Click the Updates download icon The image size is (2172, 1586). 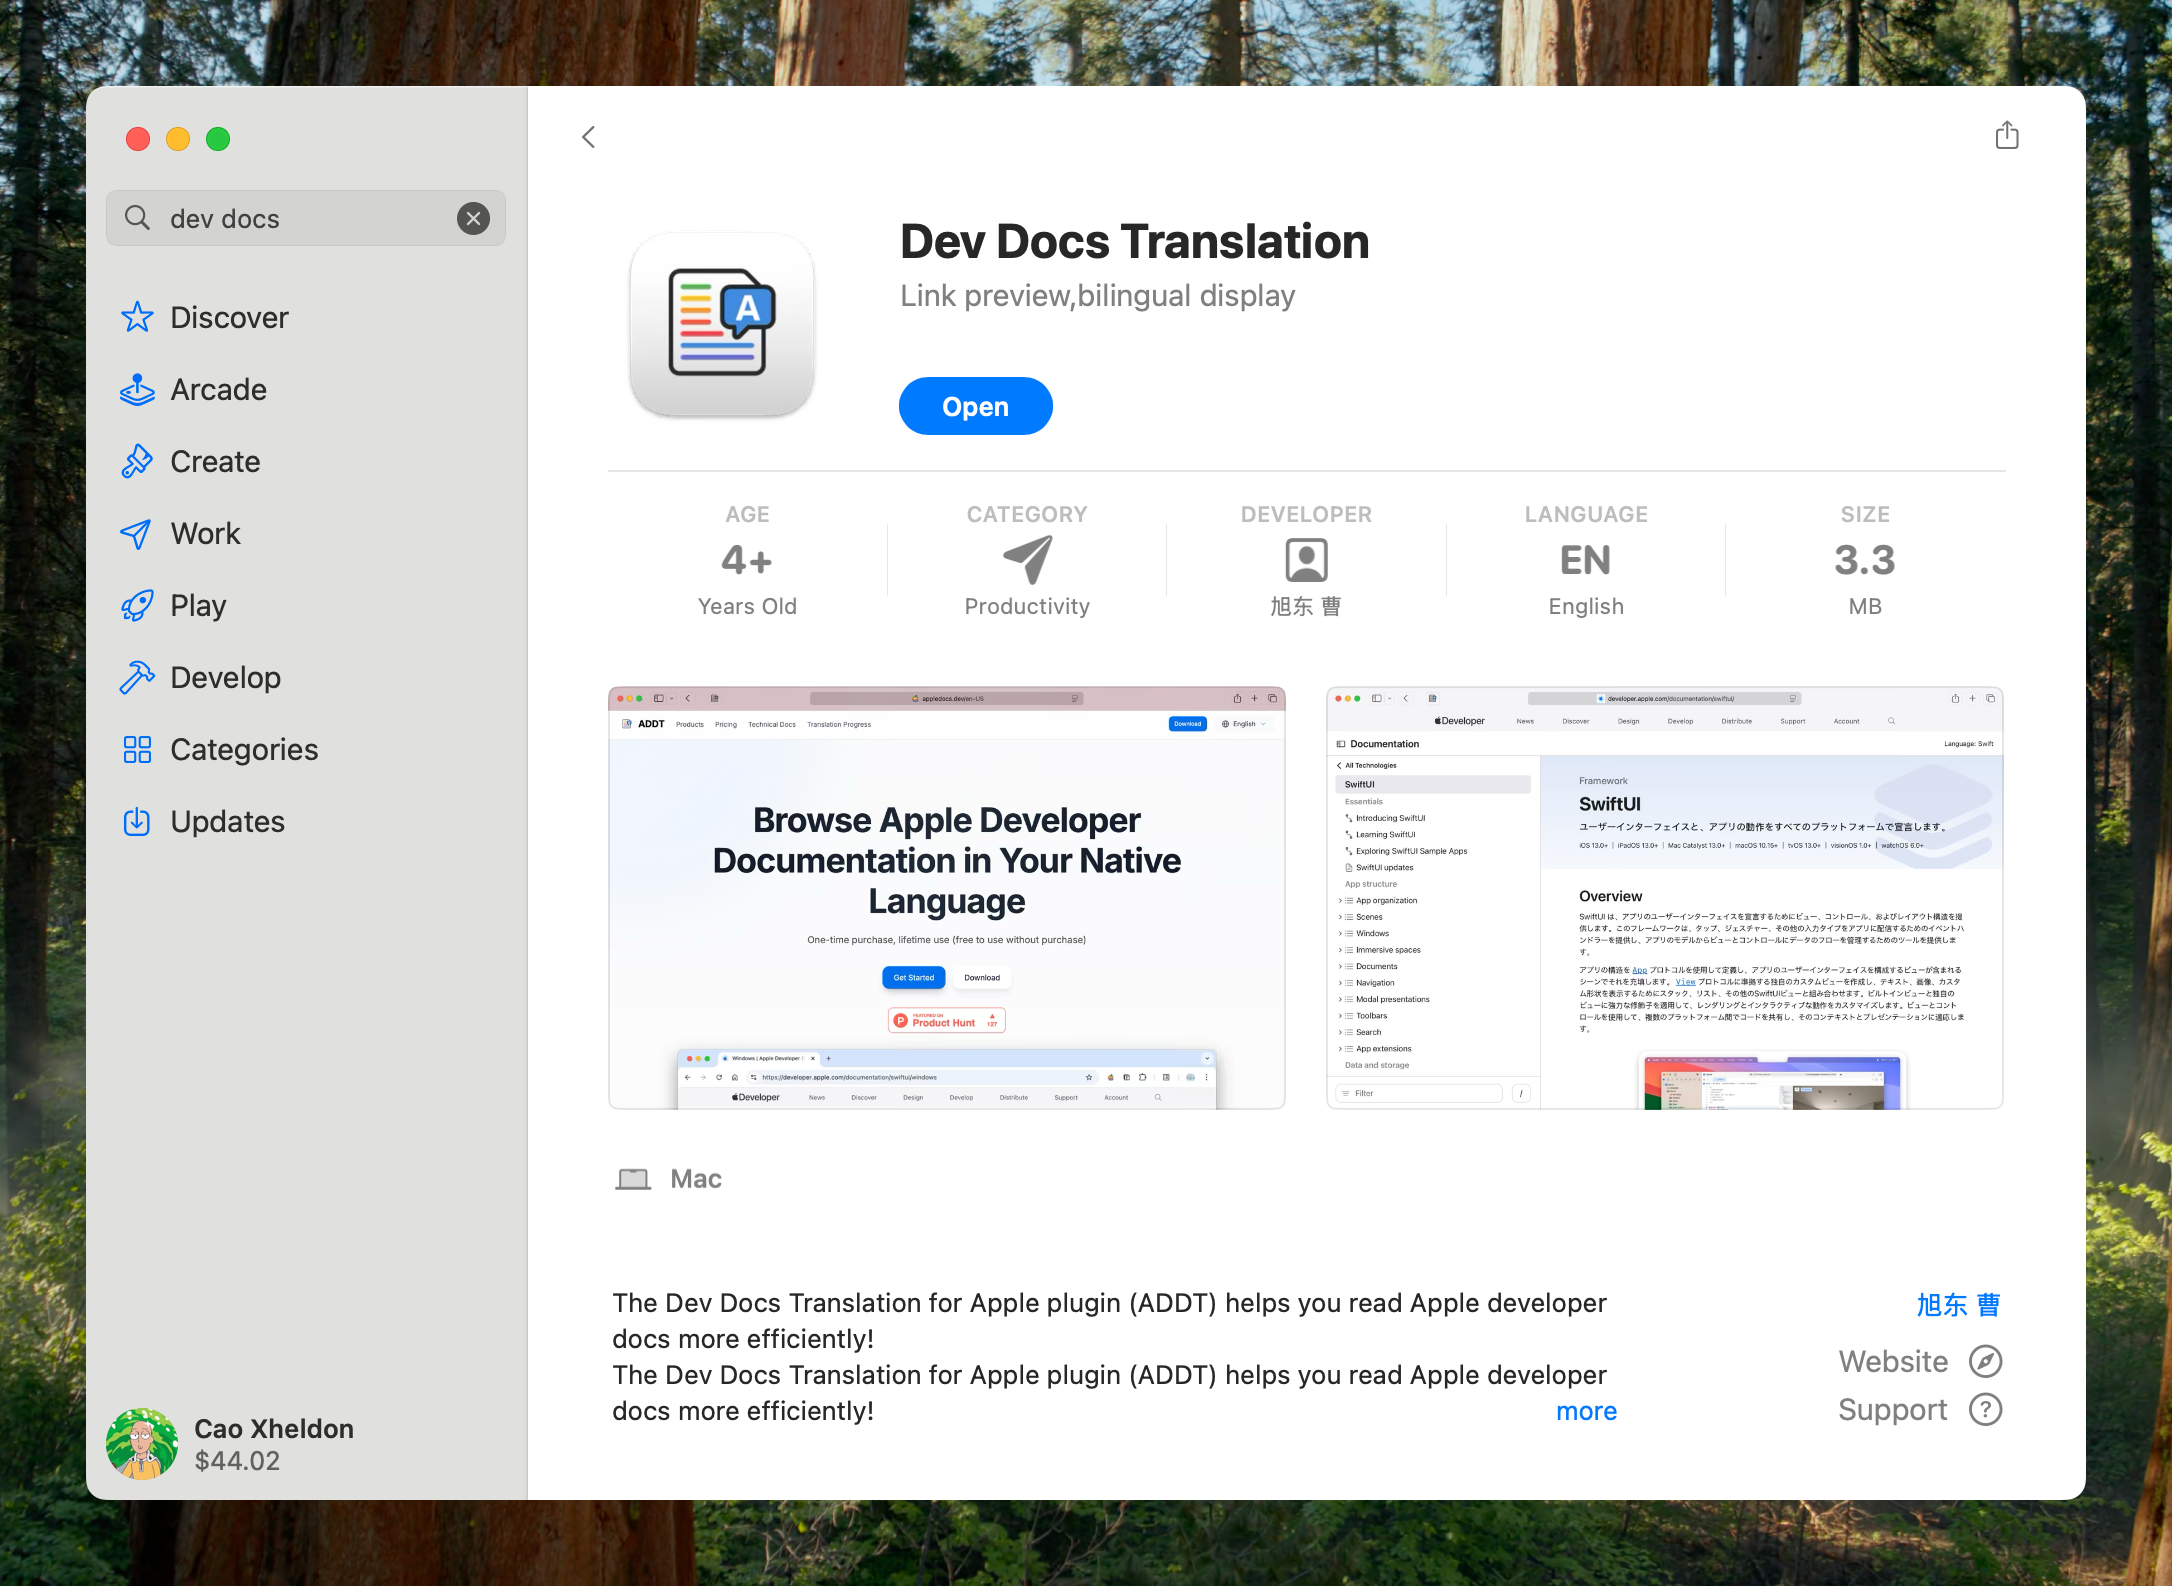(137, 821)
